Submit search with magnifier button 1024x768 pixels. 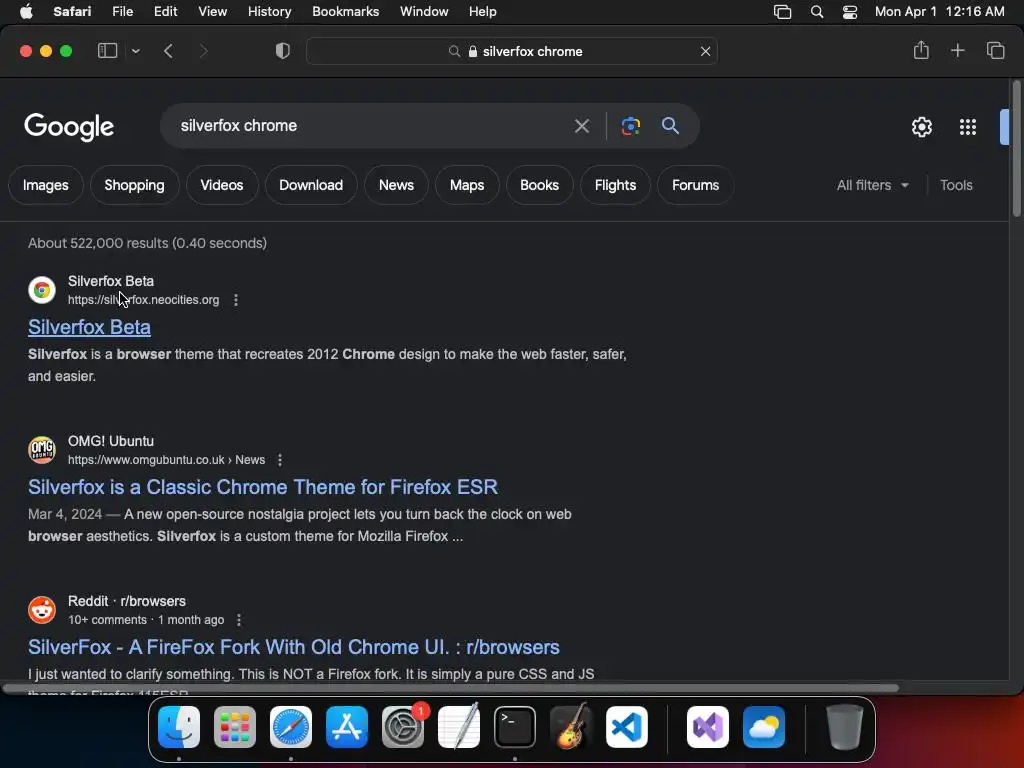670,125
